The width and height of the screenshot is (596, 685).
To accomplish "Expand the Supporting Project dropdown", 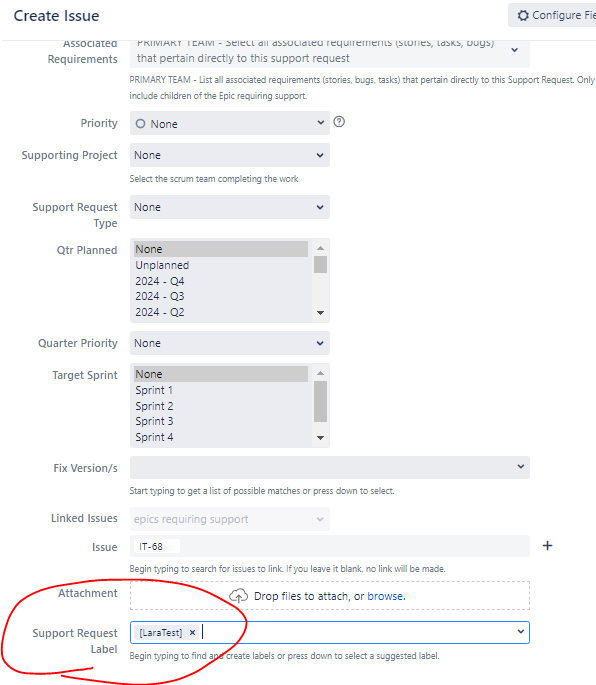I will click(230, 155).
